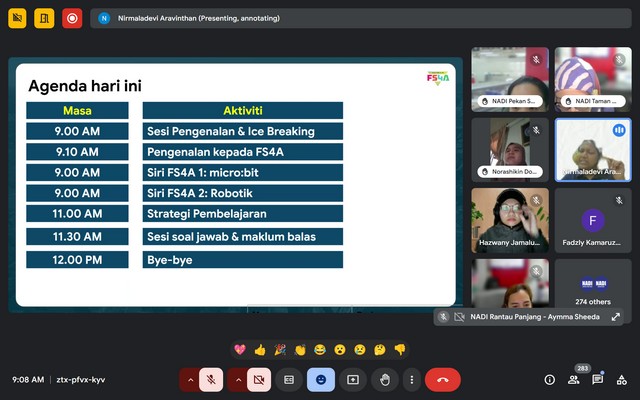
Task: Unmute the microphone button
Action: tap(211, 380)
